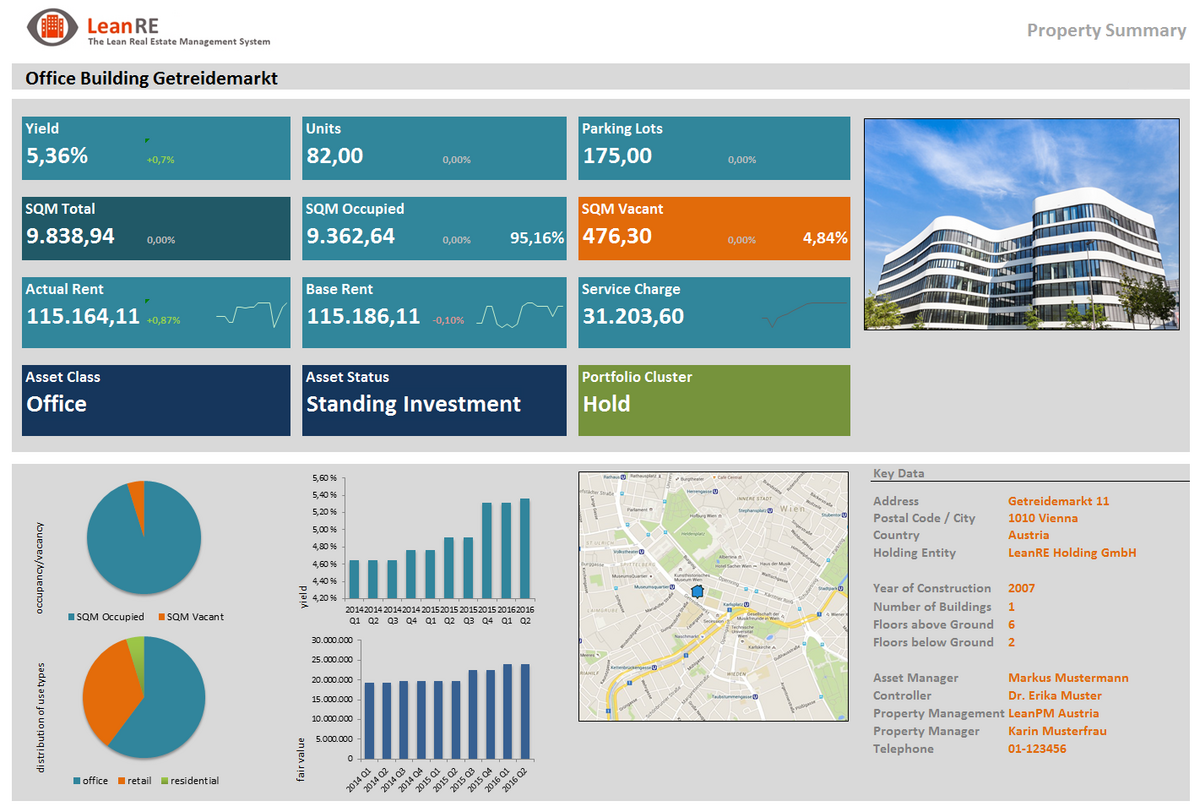Select the SQM Vacant orange tile
This screenshot has width=1200, height=812.
(x=714, y=228)
